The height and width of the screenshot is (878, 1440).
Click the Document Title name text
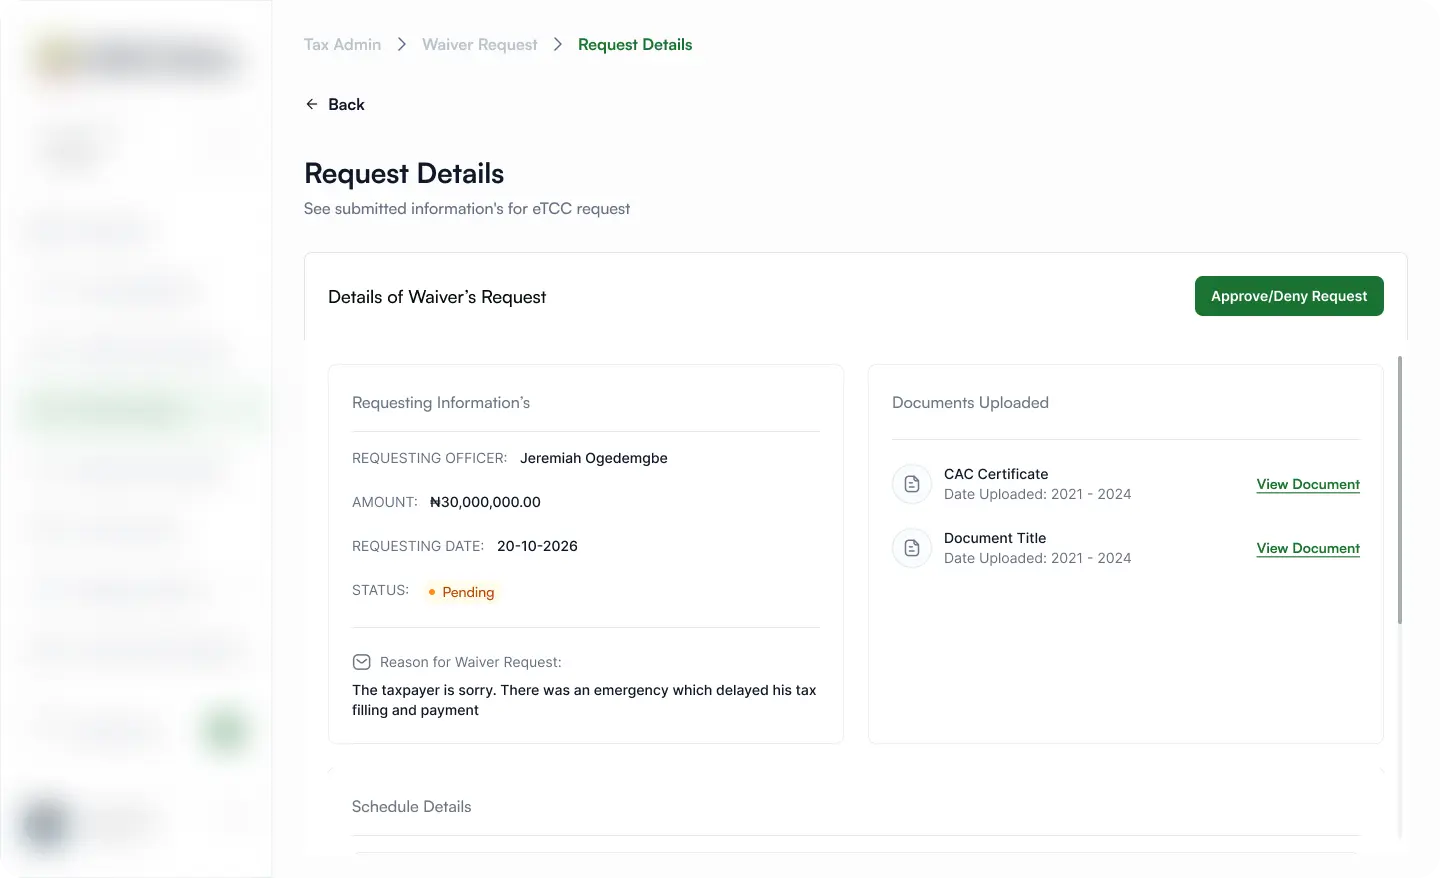tap(995, 538)
